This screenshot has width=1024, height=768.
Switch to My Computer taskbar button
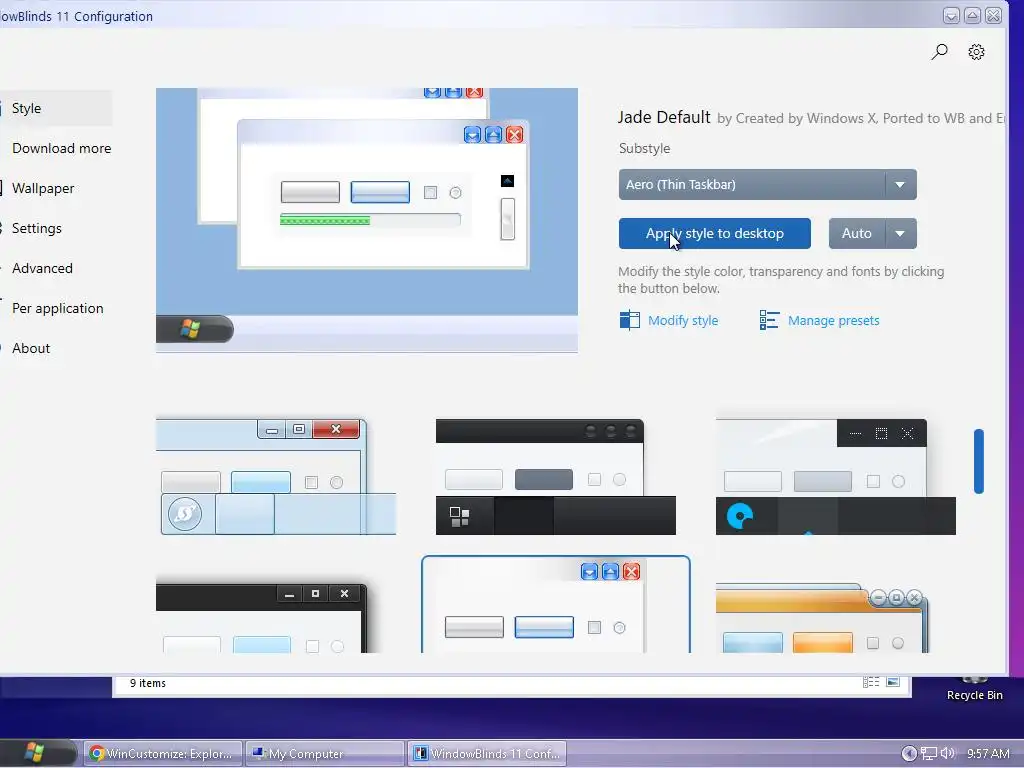point(325,754)
